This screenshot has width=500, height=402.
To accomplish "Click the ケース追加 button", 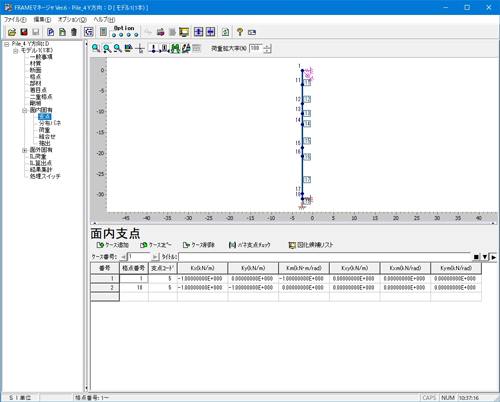I will (x=113, y=245).
